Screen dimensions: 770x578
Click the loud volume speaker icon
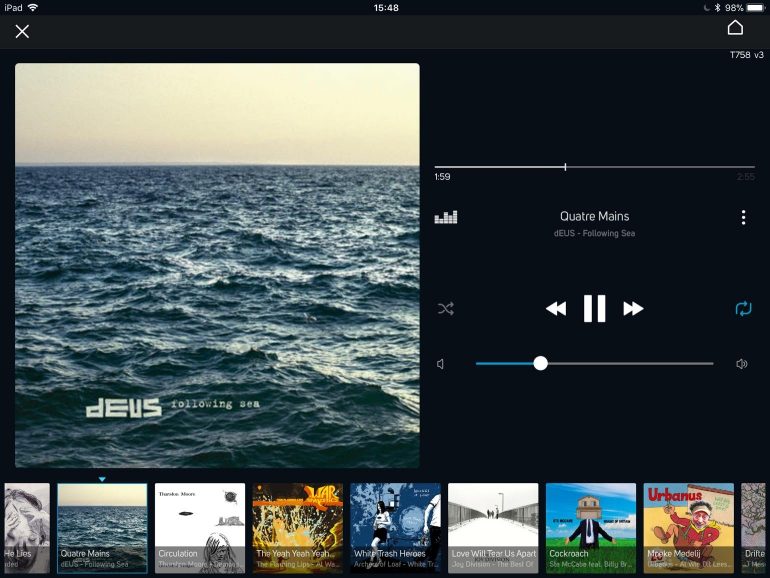pos(742,364)
